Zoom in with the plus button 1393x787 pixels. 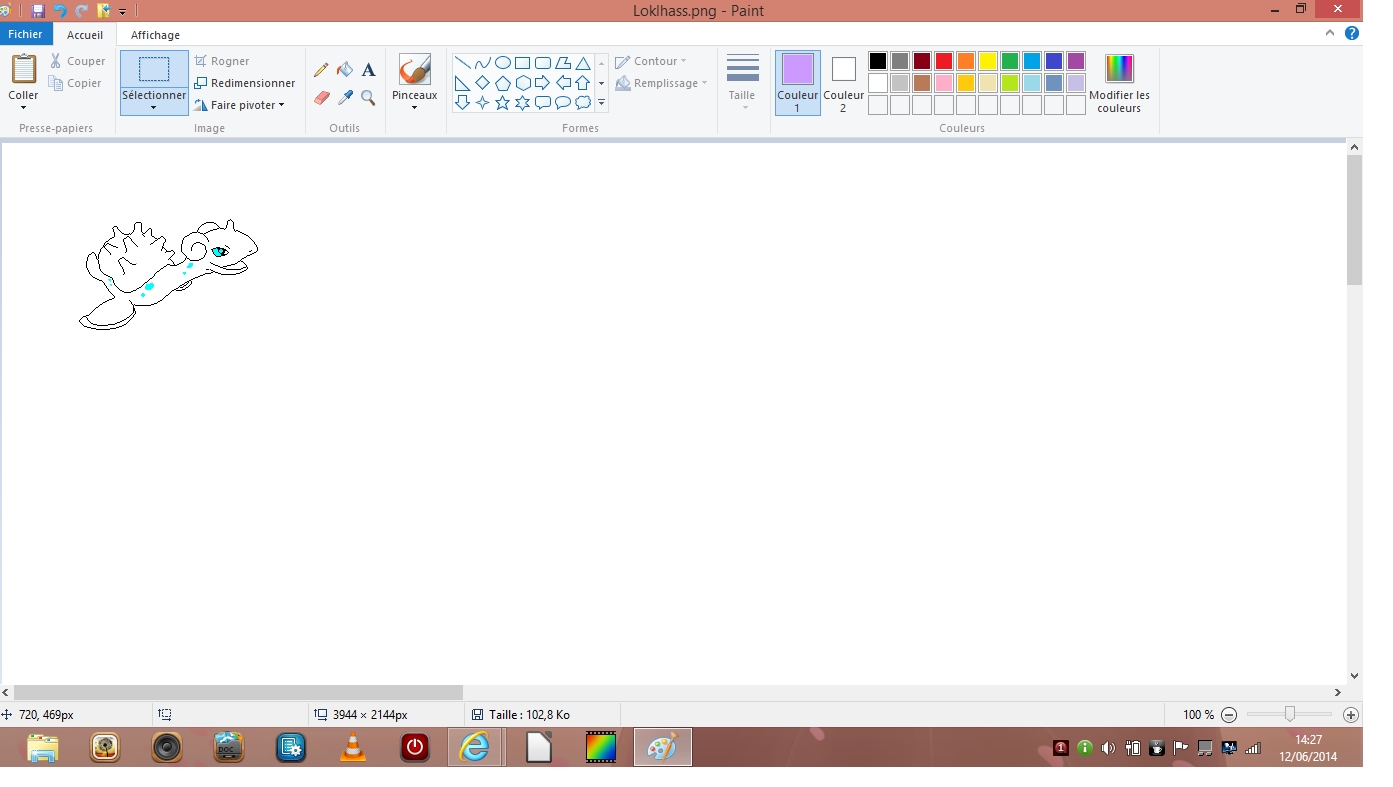point(1351,715)
